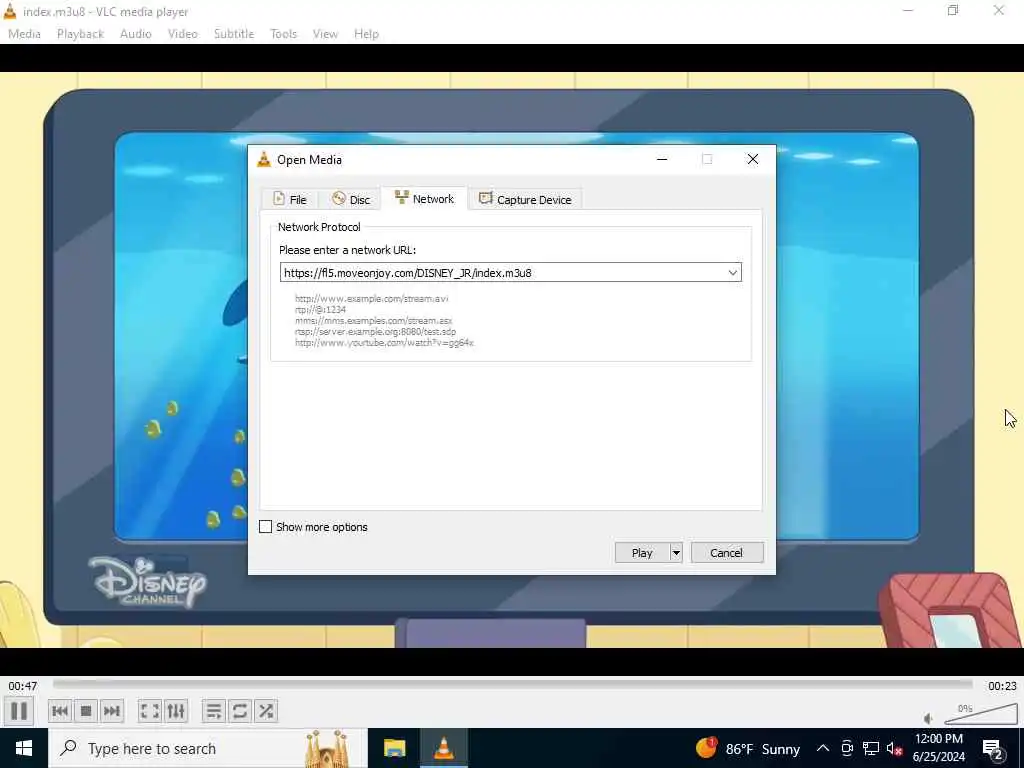1024x768 pixels.
Task: Toggle the playlist view
Action: [x=214, y=711]
